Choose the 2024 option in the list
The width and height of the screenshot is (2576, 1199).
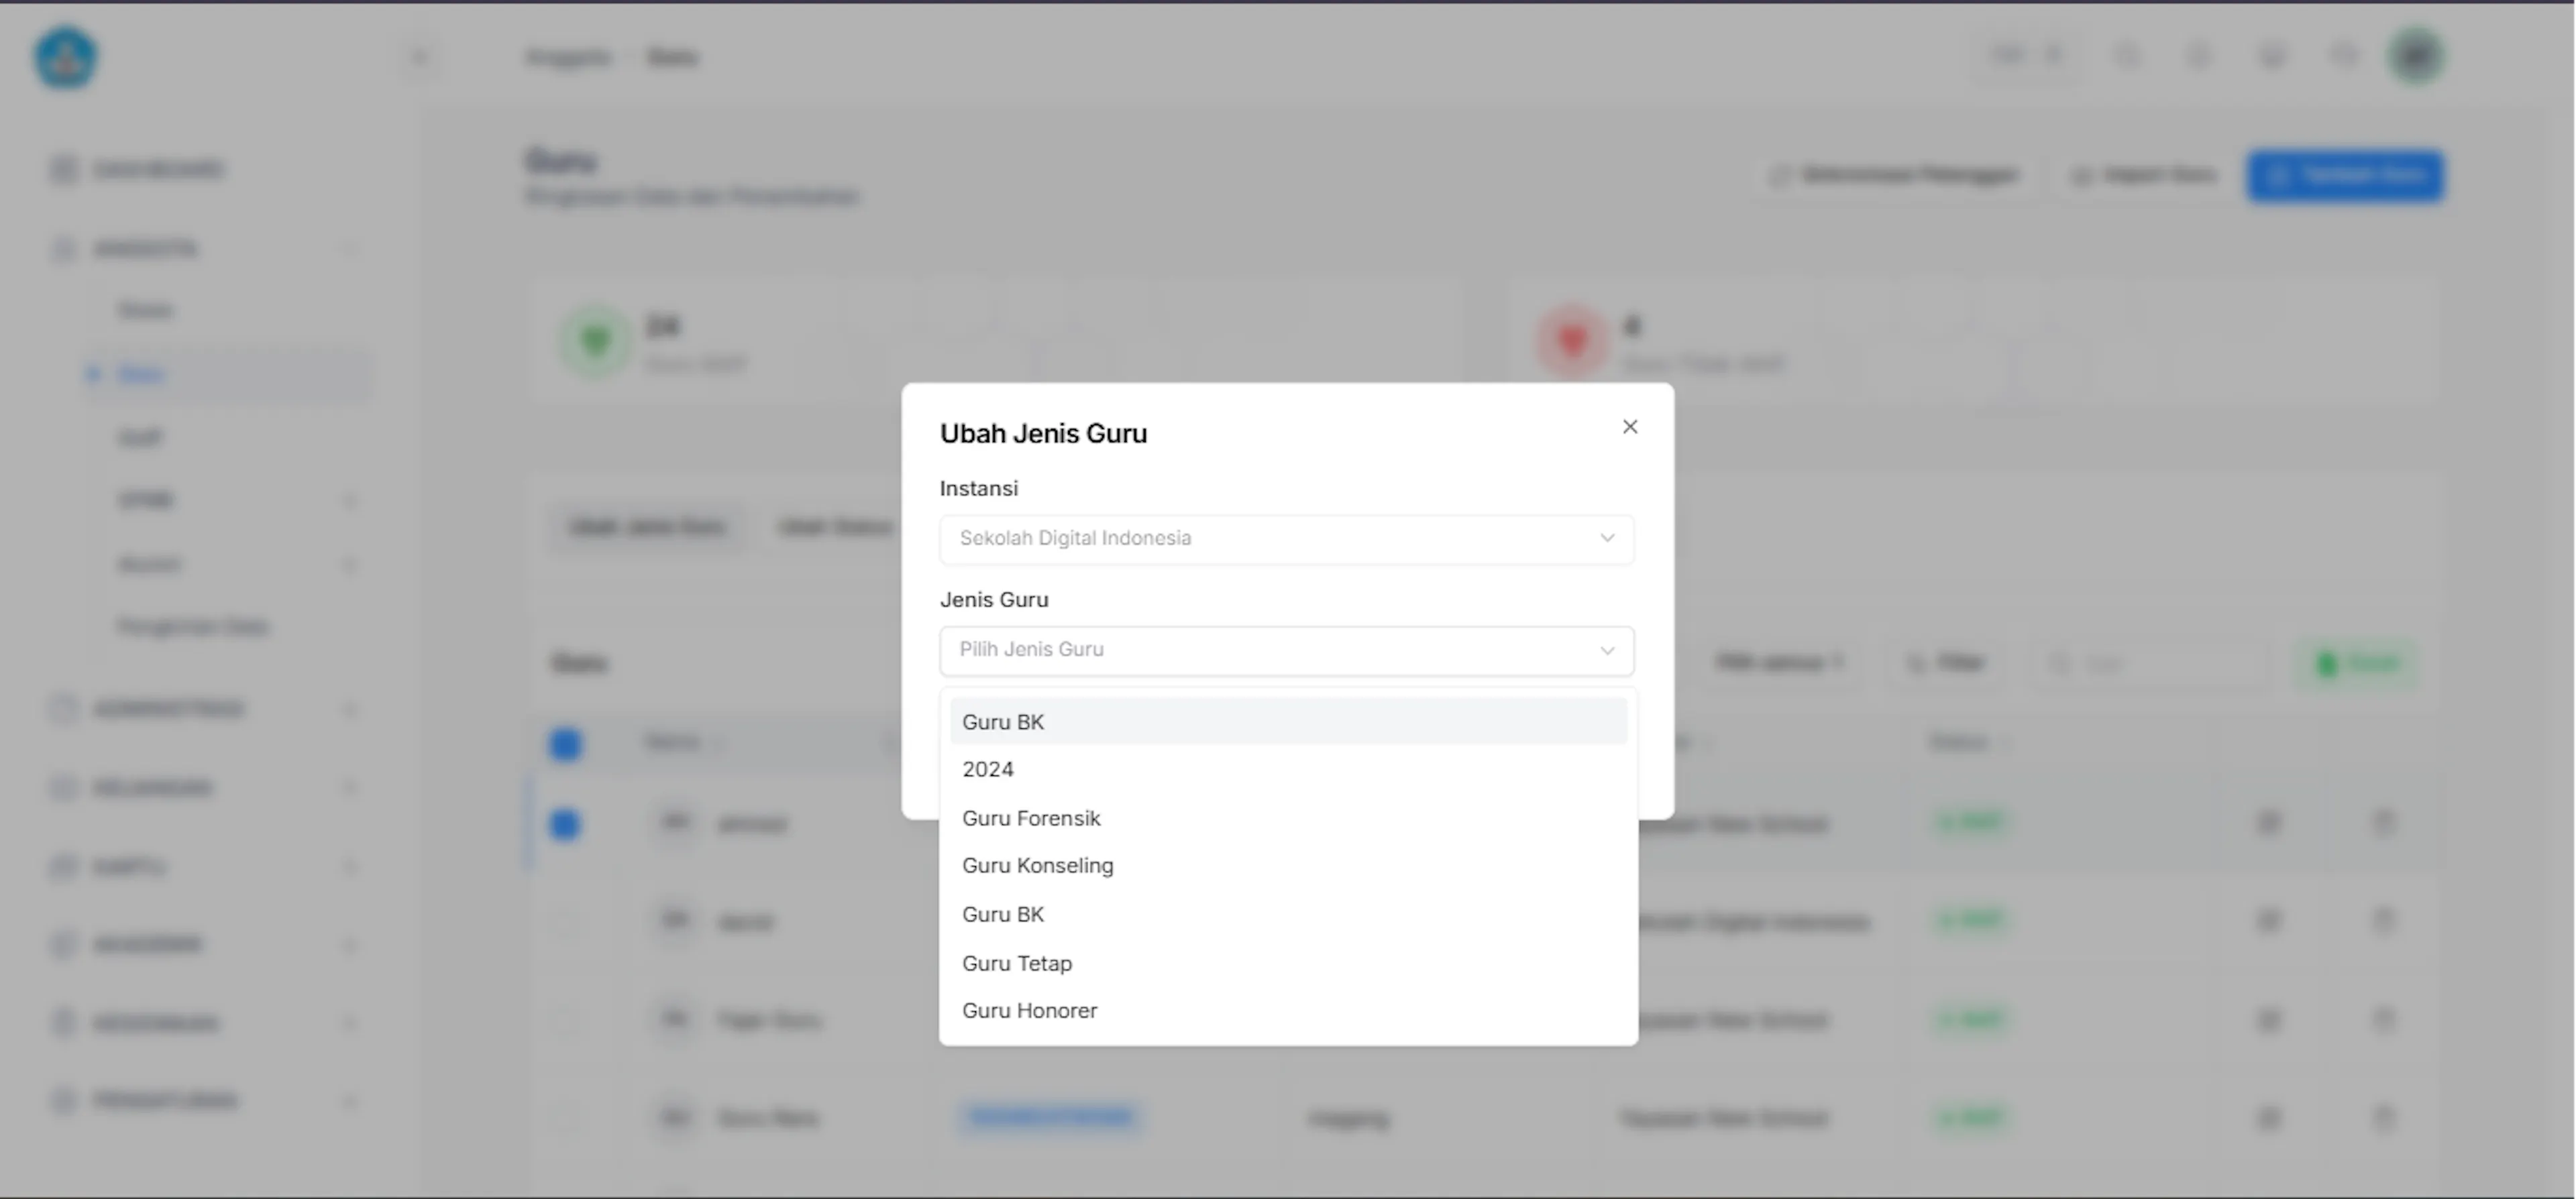point(1288,770)
